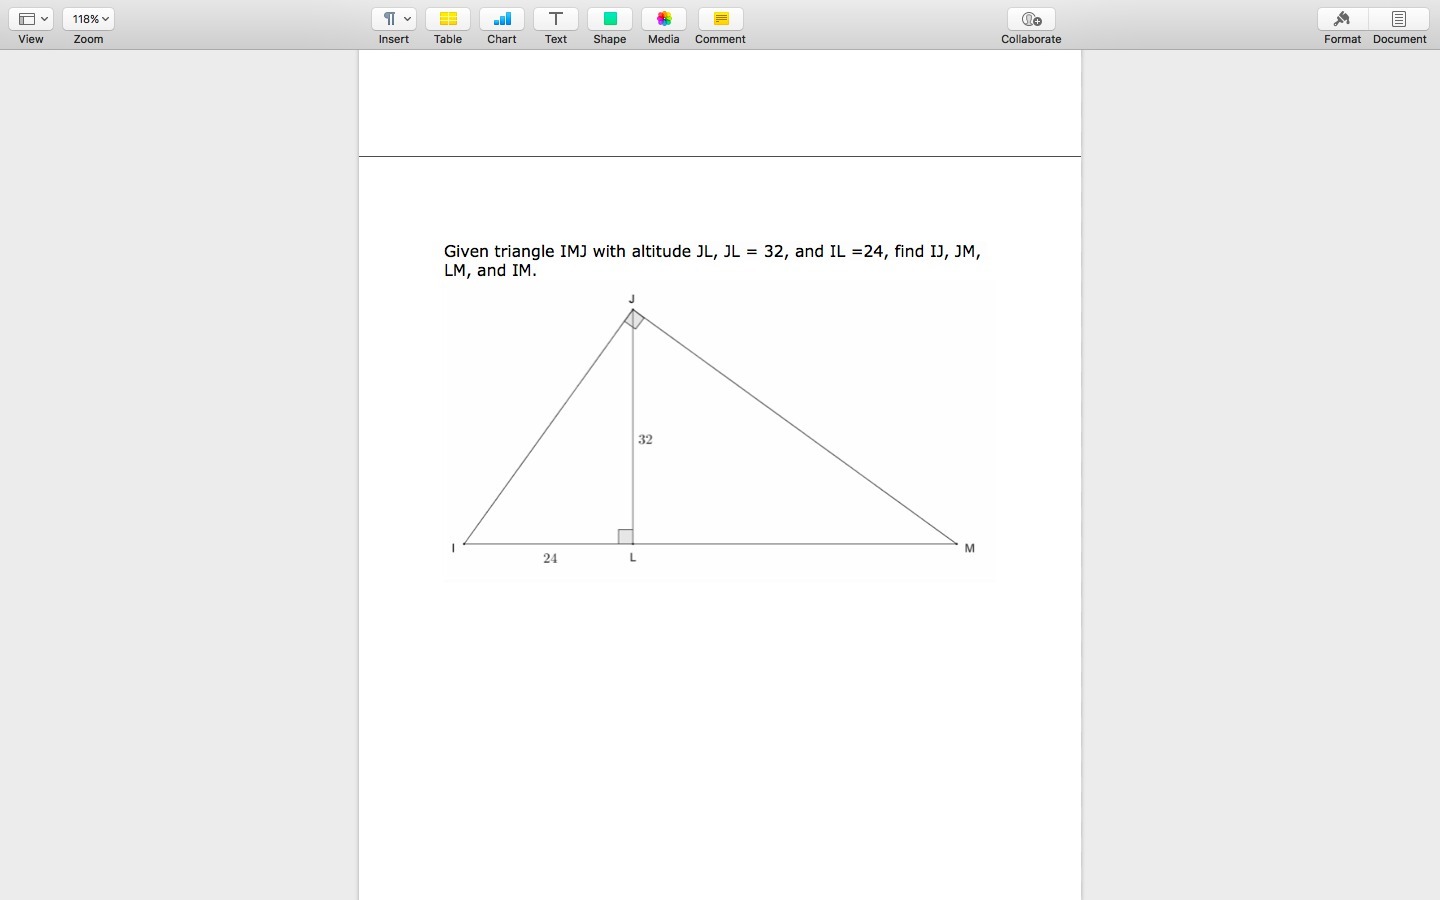Viewport: 1440px width, 900px height.
Task: Open the Shape picker
Action: click(x=610, y=19)
